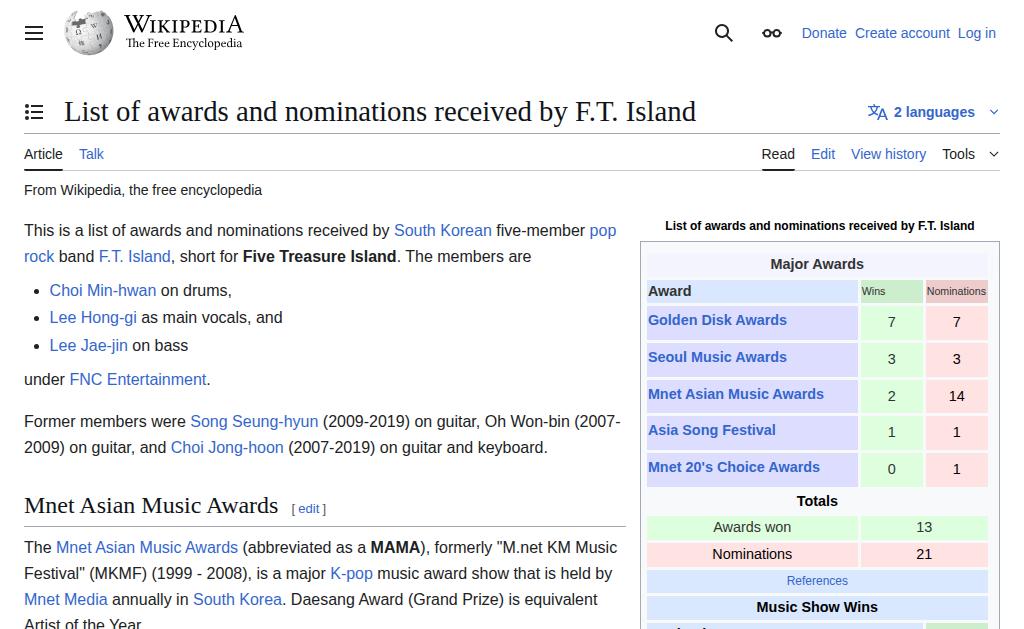This screenshot has height=629, width=1024.
Task: Expand the 2 languages dropdown
Action: click(933, 112)
